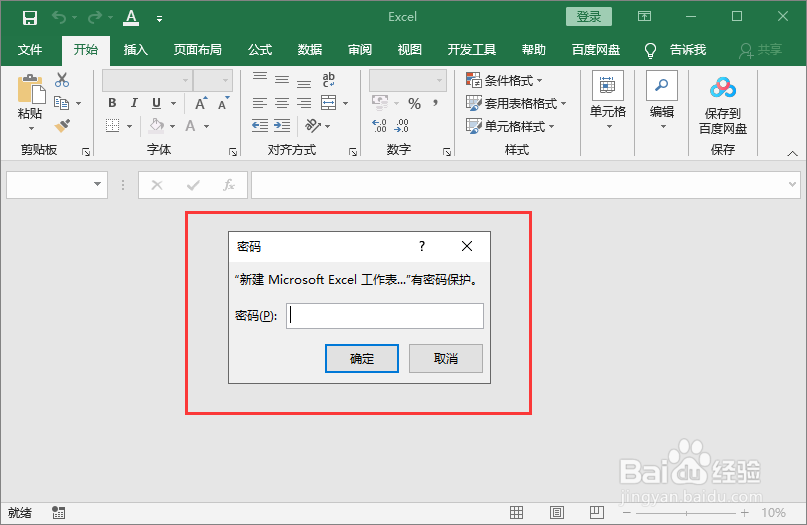Collapse the ribbon with the chevron
This screenshot has width=807, height=525.
[793, 153]
